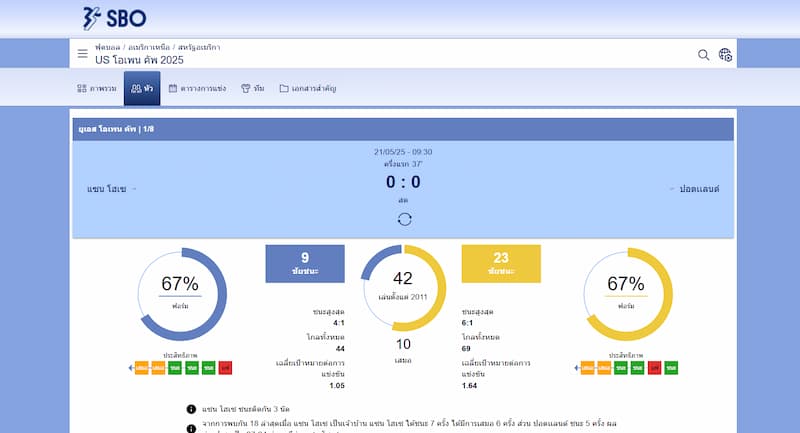The image size is (800, 433).
Task: Click the second info icon beside head-to-head note
Action: (x=191, y=428)
